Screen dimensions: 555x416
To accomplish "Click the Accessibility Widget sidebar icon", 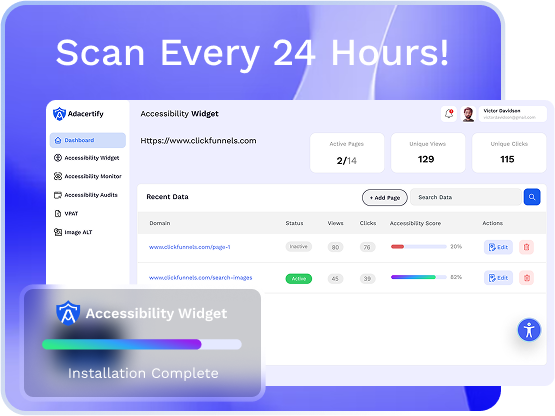I will pyautogui.click(x=58, y=158).
